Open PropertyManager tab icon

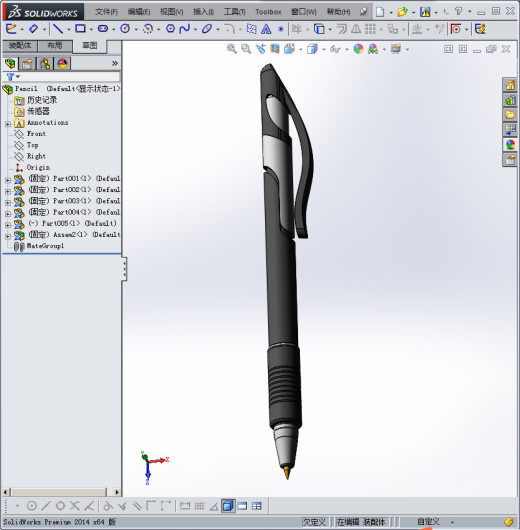point(28,64)
